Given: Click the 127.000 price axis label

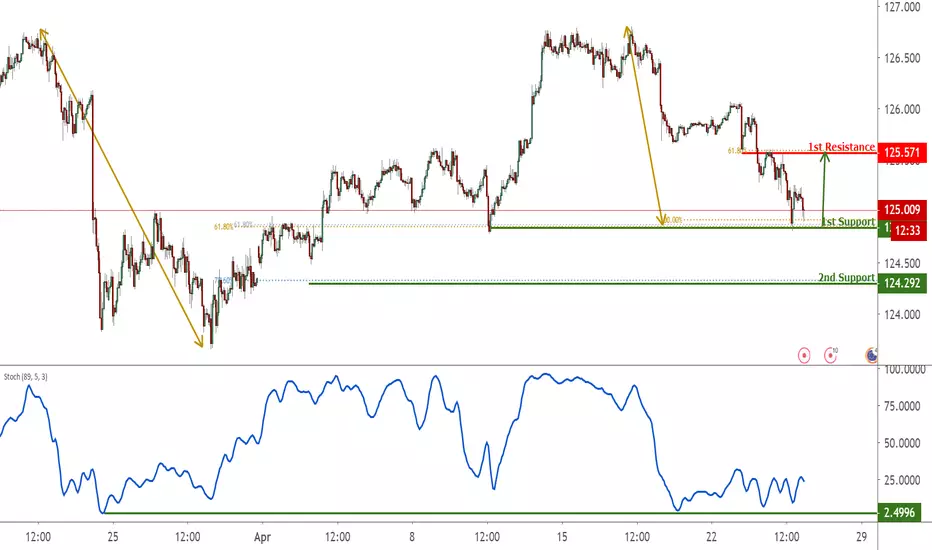Looking at the screenshot, I should (902, 7).
